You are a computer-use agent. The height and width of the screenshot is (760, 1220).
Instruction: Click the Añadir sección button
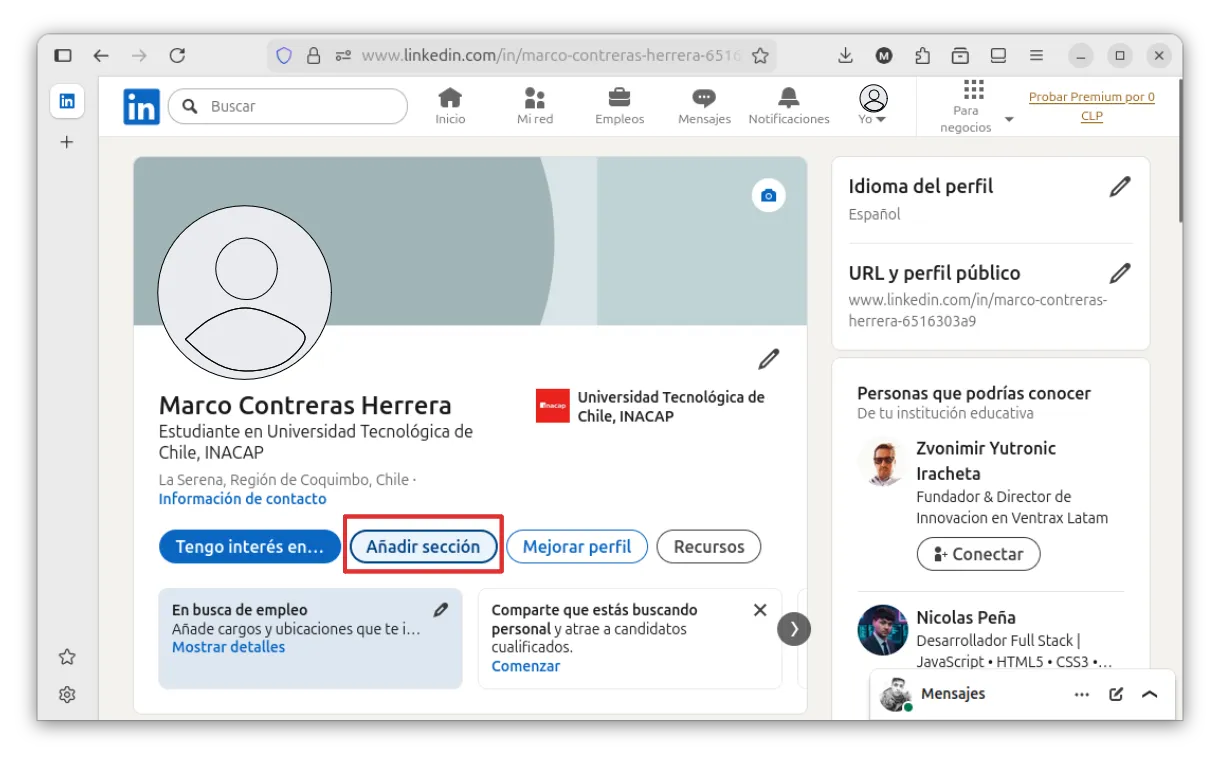click(423, 547)
